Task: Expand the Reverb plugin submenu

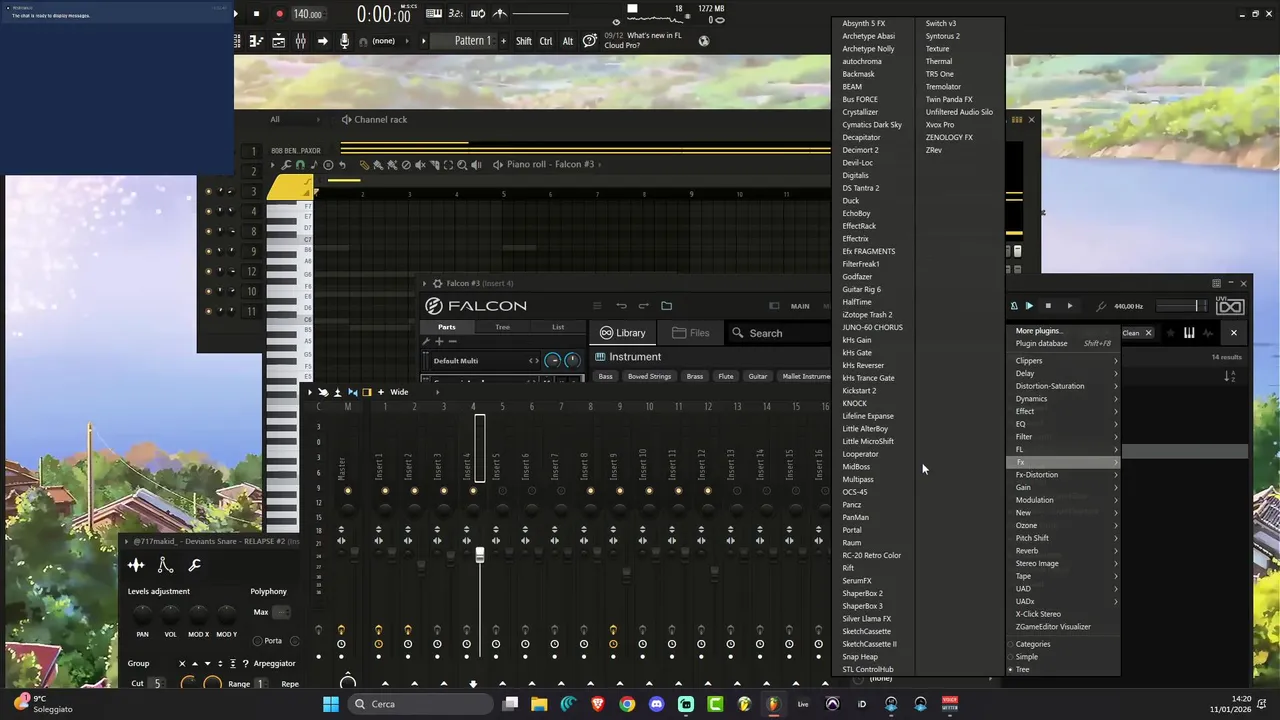Action: [x=1063, y=551]
